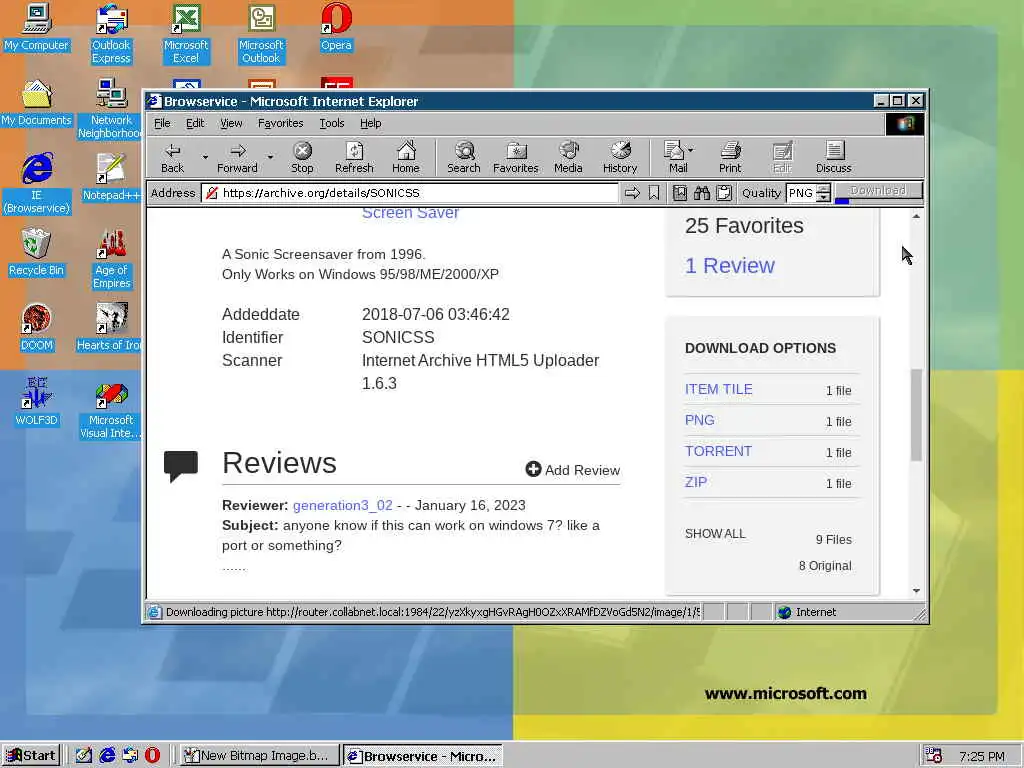Click the Forward toolbar button
Viewport: 1024px width, 768px height.
(237, 157)
